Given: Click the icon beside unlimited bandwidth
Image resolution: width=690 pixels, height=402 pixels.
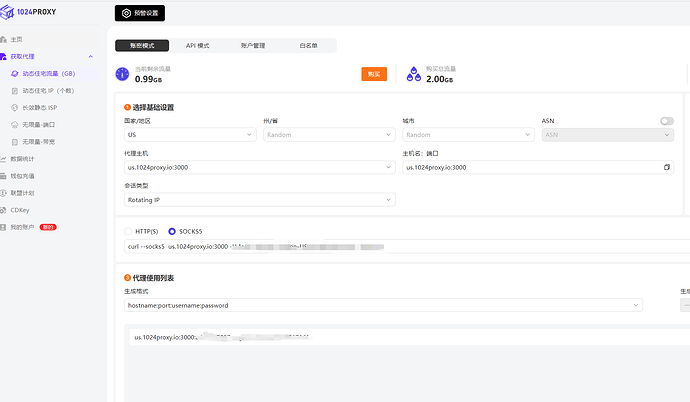Looking at the screenshot, I should 15,142.
